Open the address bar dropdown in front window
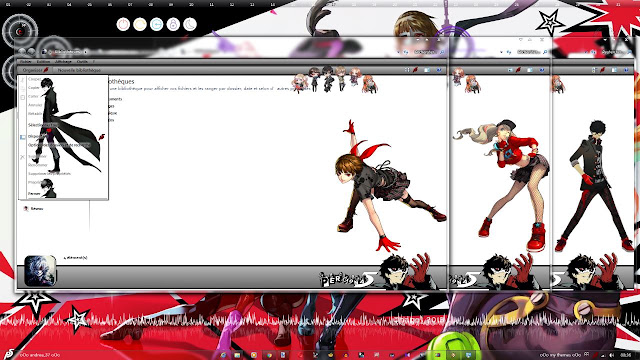Image resolution: width=640 pixels, height=360 pixels. [x=398, y=52]
